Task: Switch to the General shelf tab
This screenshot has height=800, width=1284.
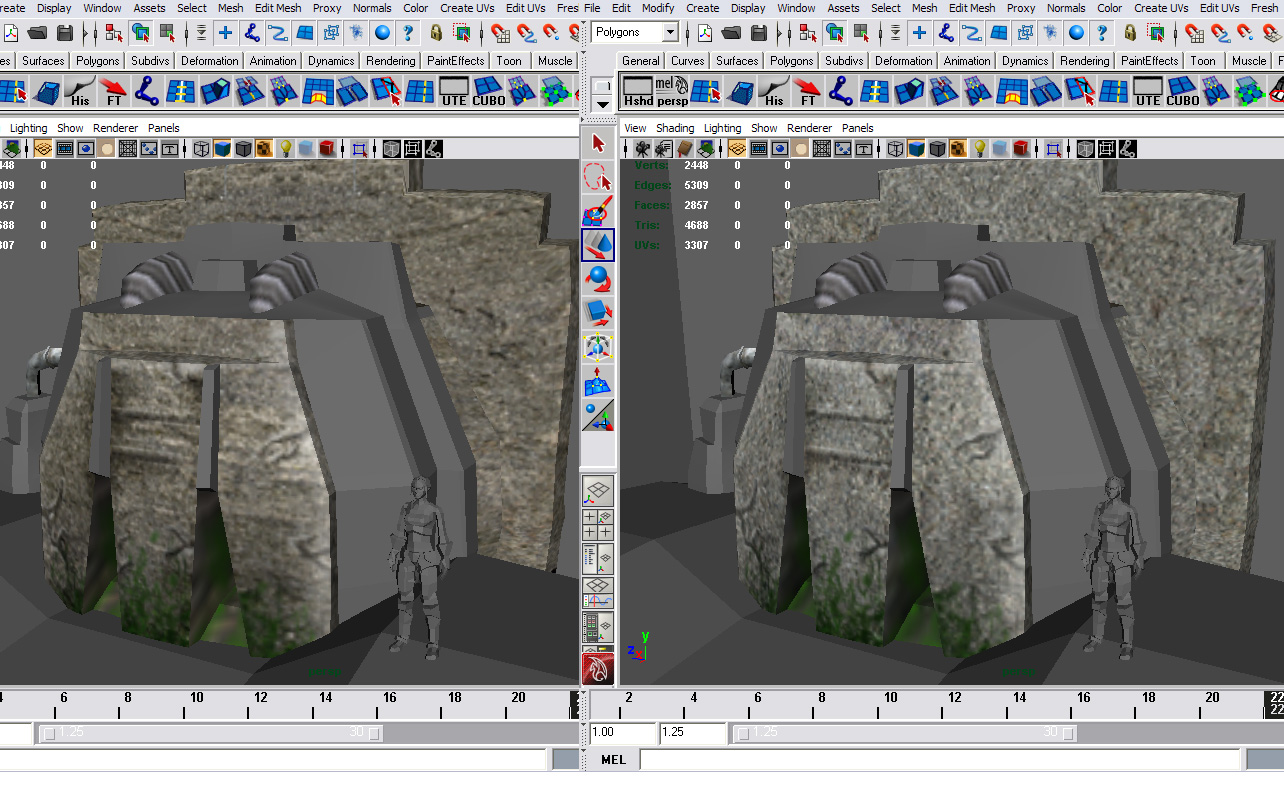Action: tap(640, 61)
